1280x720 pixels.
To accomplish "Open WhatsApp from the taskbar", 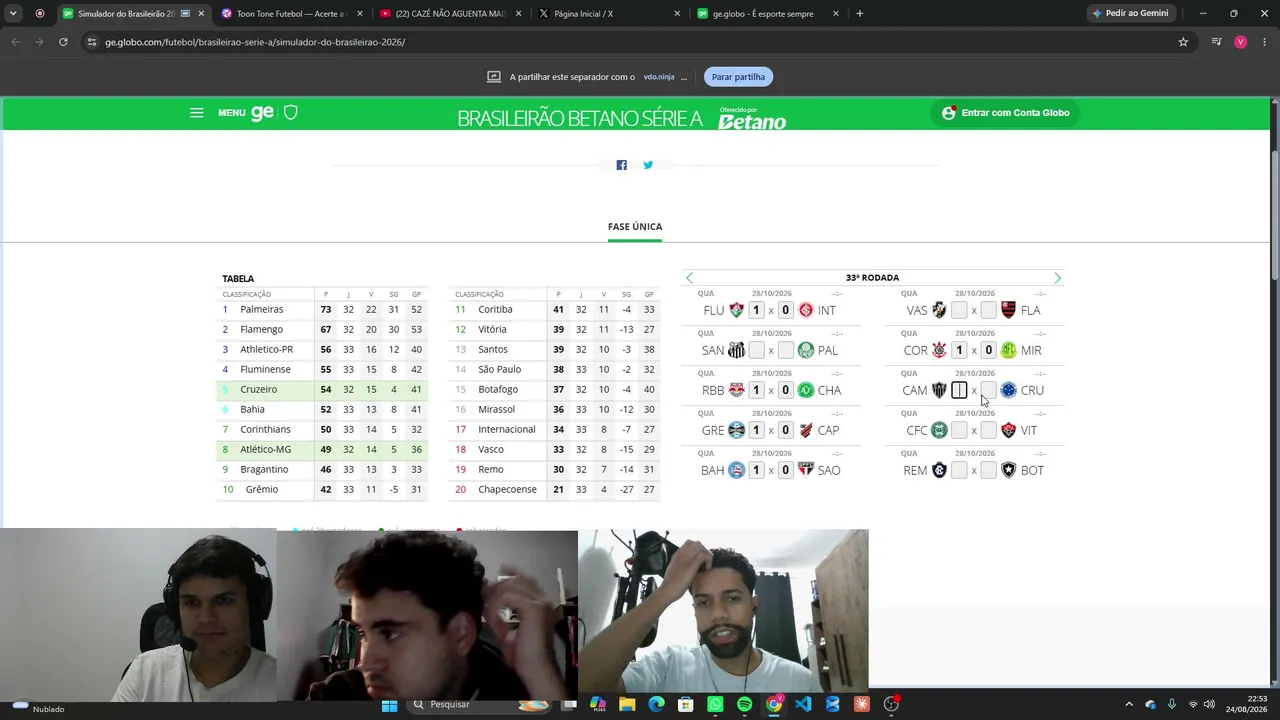I will click(715, 705).
